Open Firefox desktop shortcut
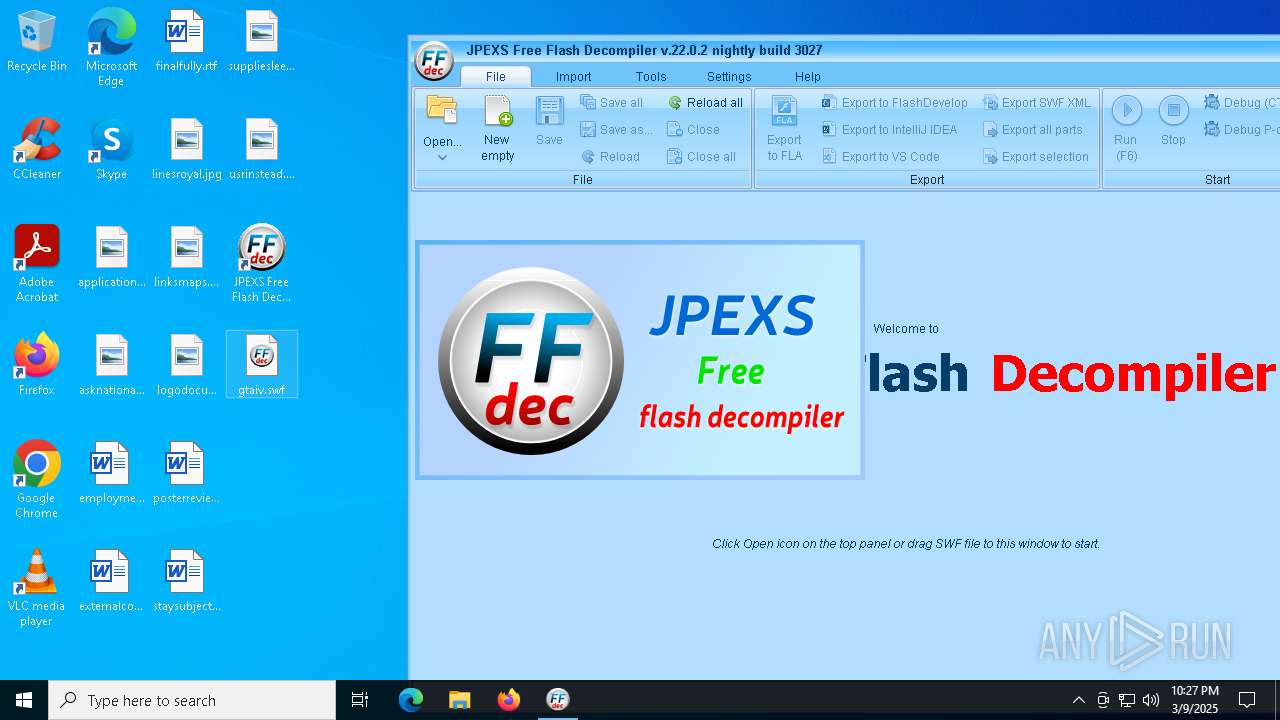1280x720 pixels. pos(37,365)
